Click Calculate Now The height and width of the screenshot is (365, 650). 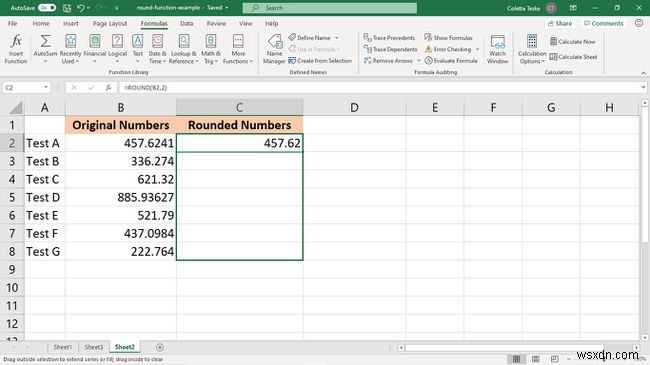pyautogui.click(x=572, y=41)
